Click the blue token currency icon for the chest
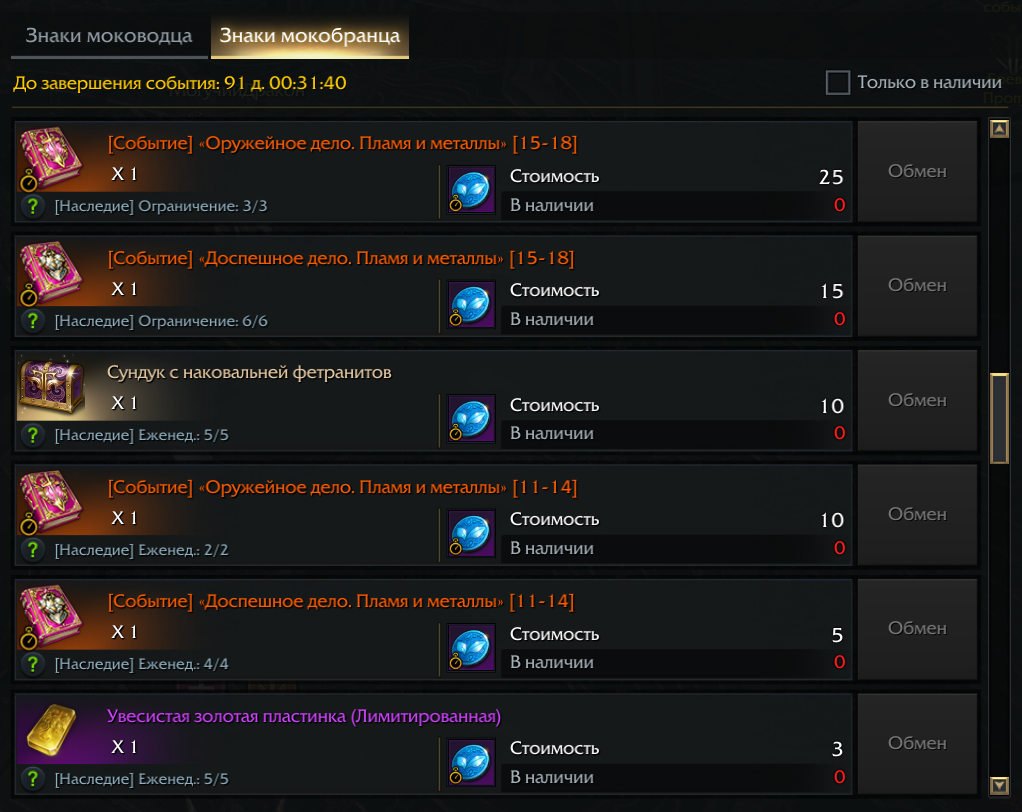 tap(471, 418)
